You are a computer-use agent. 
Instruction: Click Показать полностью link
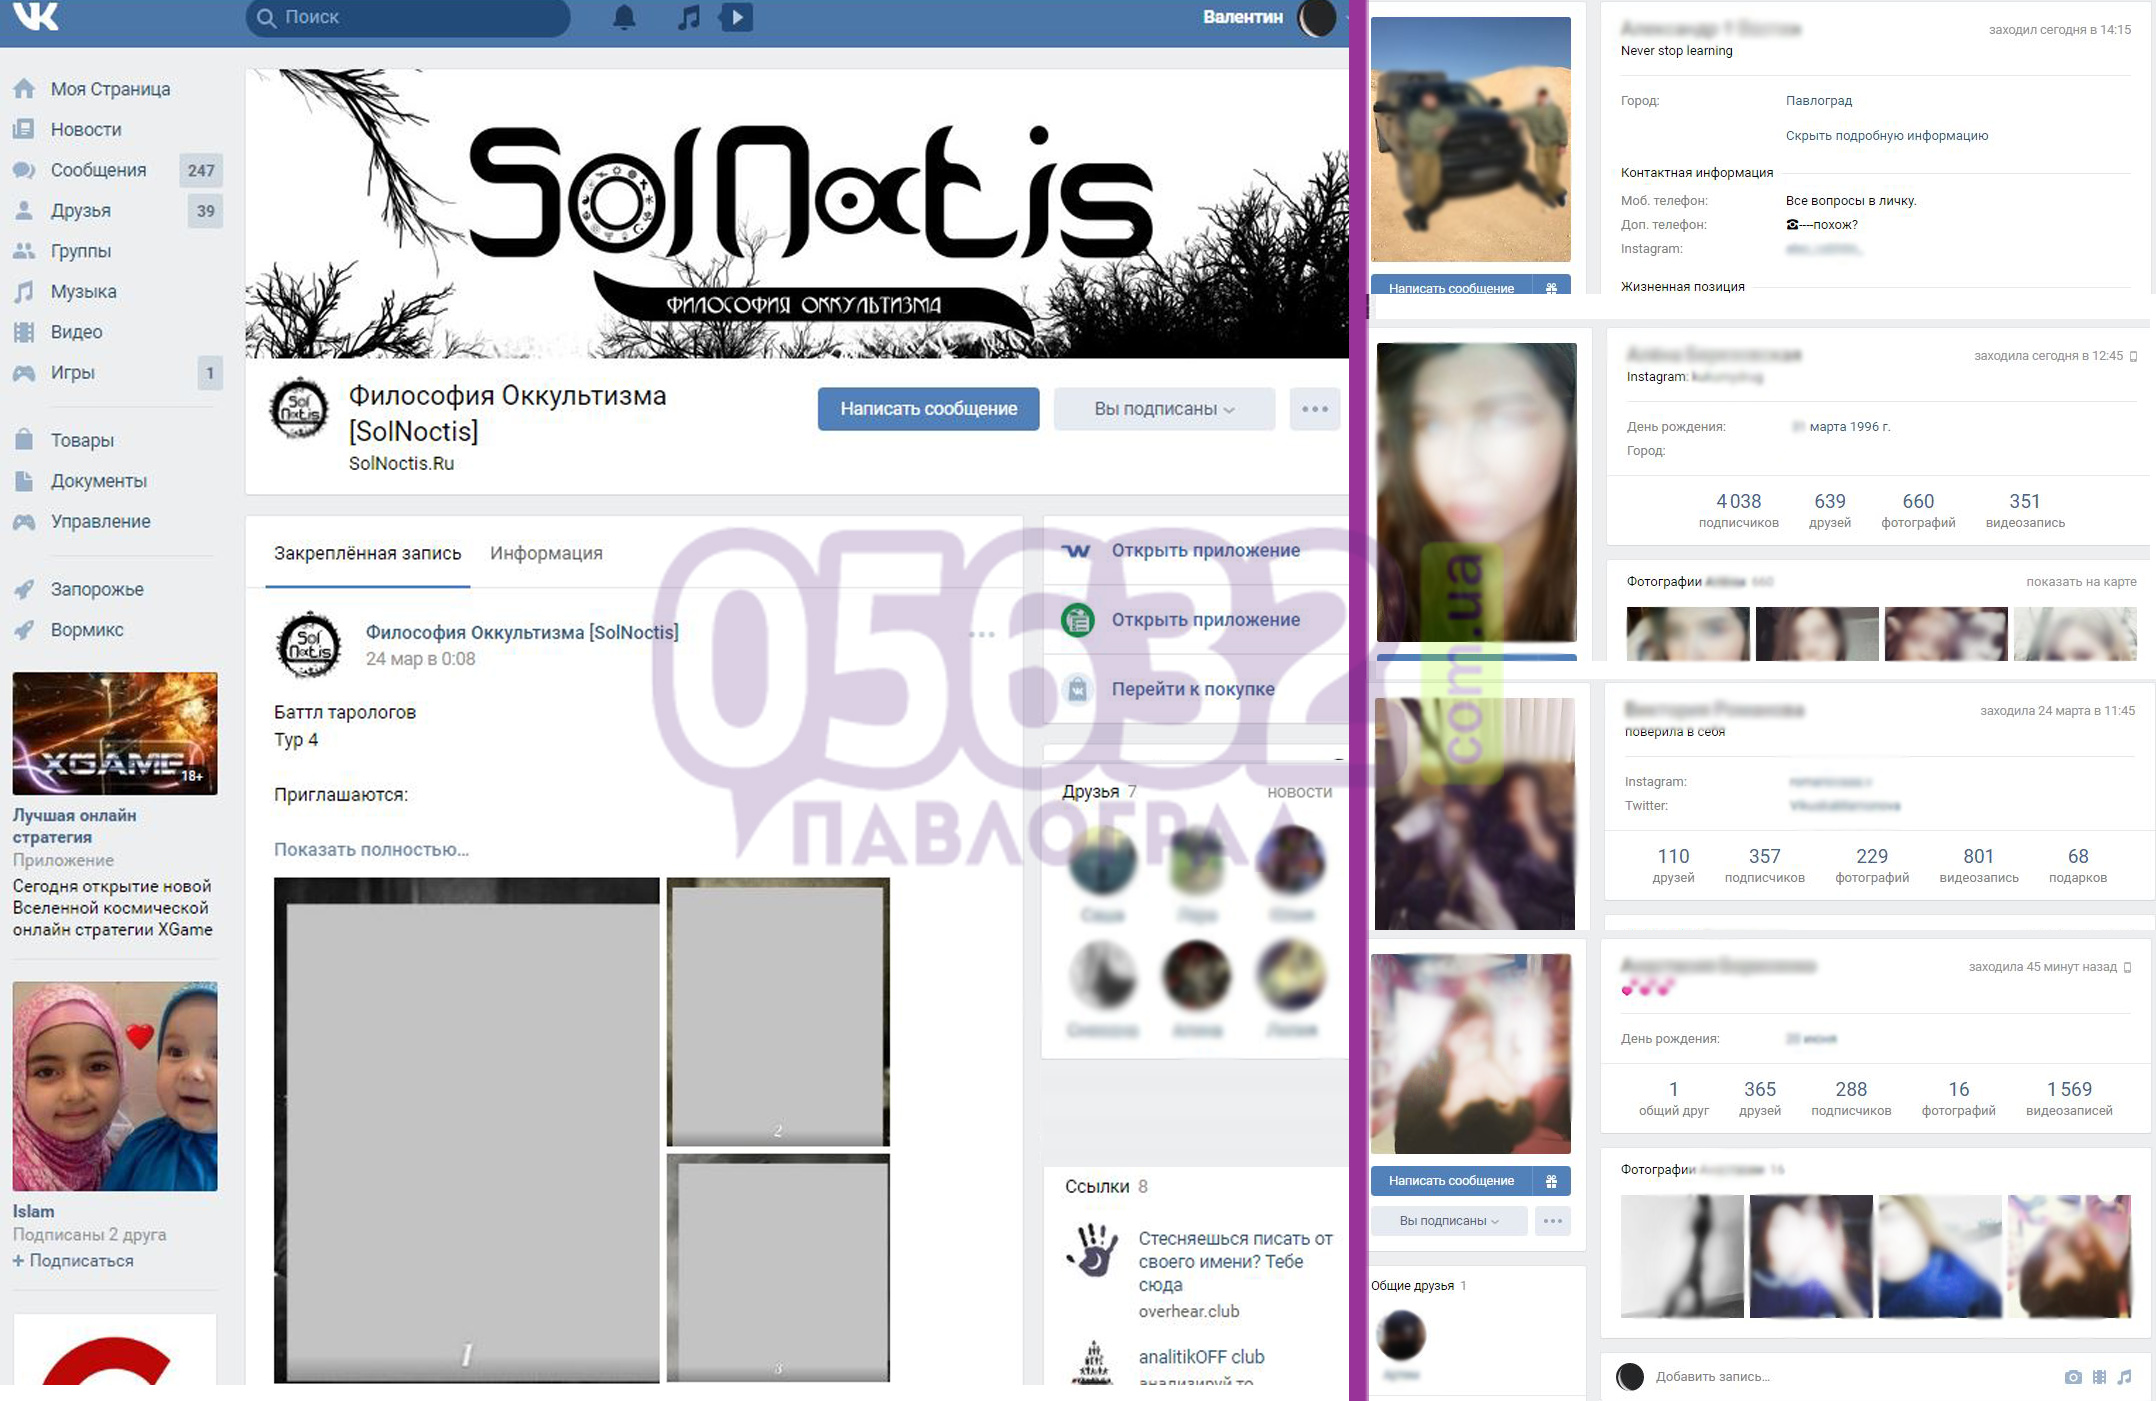(371, 849)
